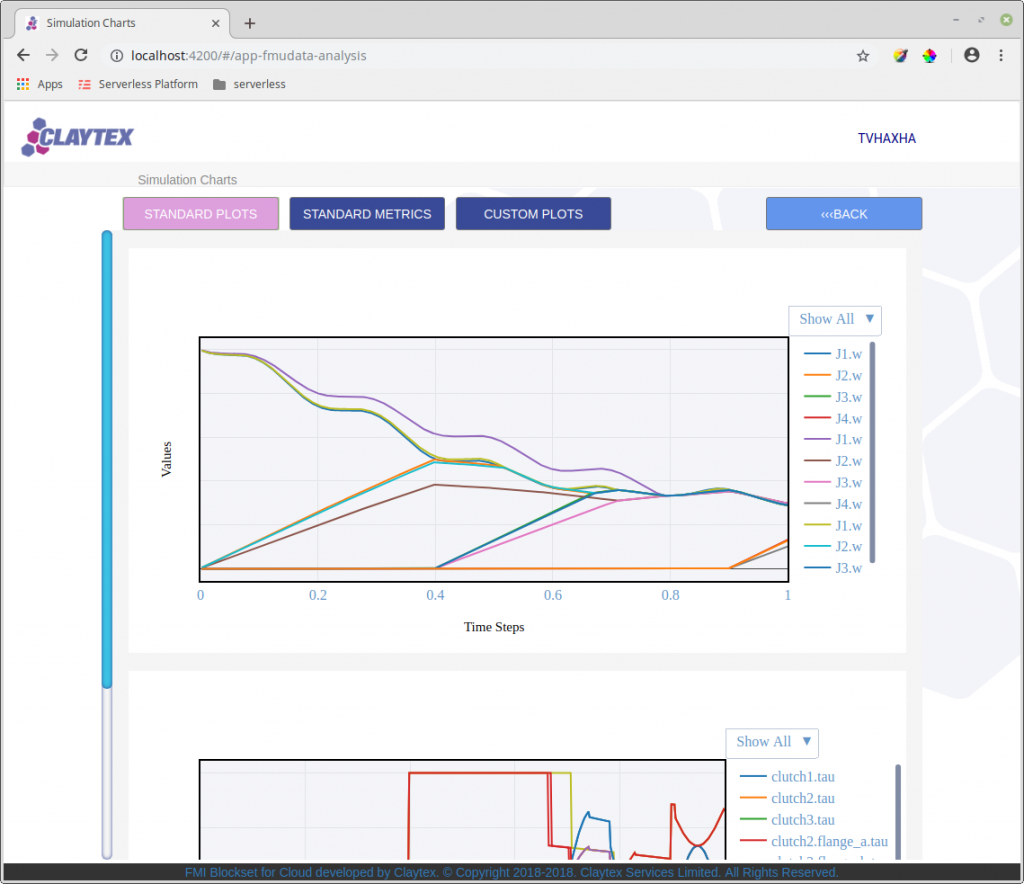Expand the second chart's Show All dropdown
Screen dimensions: 1024x884
pyautogui.click(x=772, y=742)
